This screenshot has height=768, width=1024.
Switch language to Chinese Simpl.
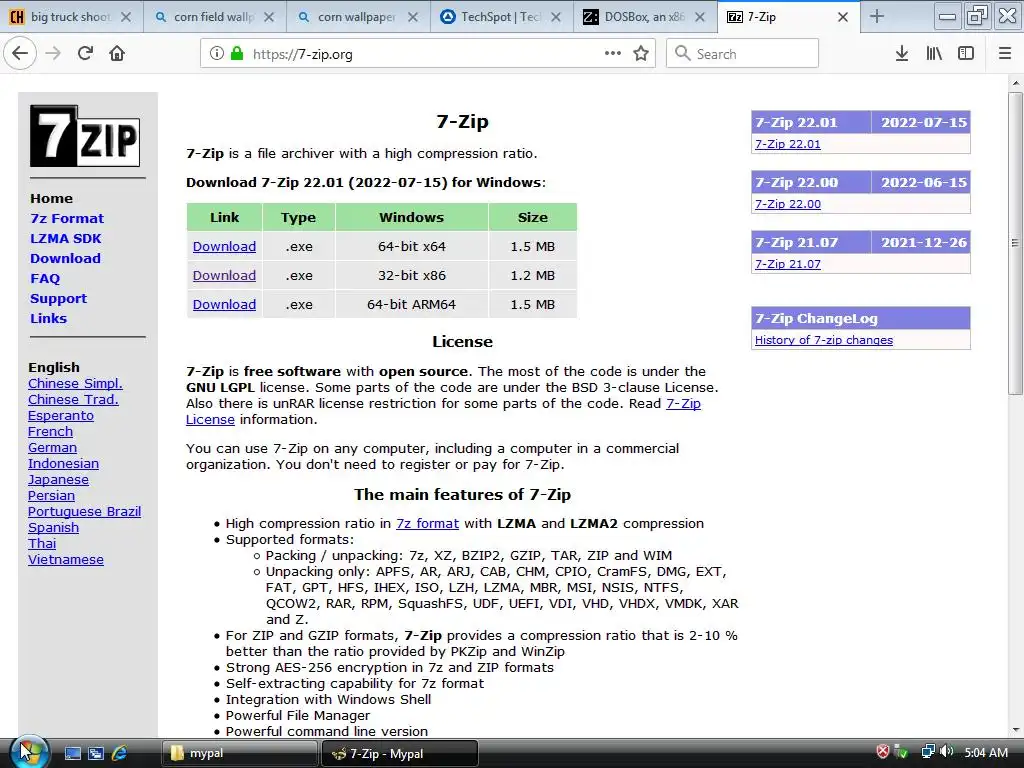tap(75, 383)
